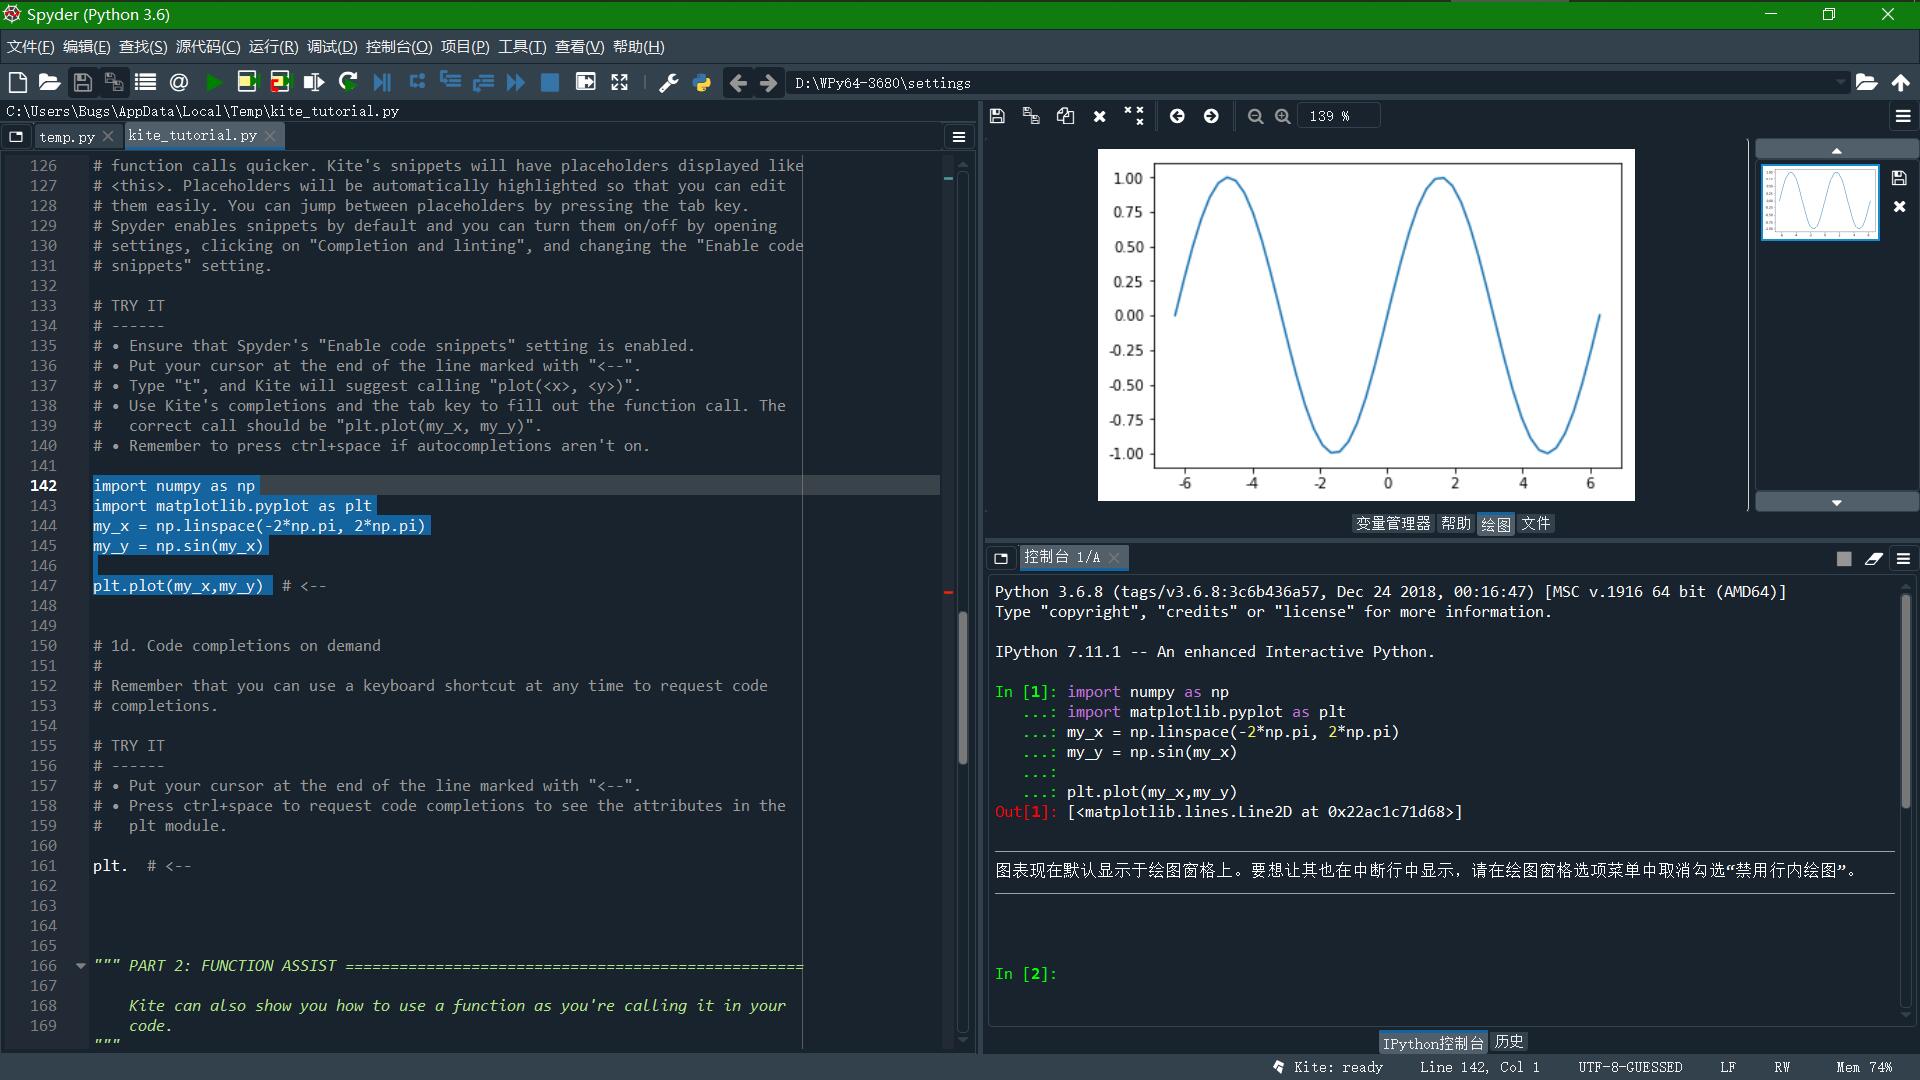The image size is (1920, 1080).
Task: Open console pane options menu
Action: point(1903,559)
